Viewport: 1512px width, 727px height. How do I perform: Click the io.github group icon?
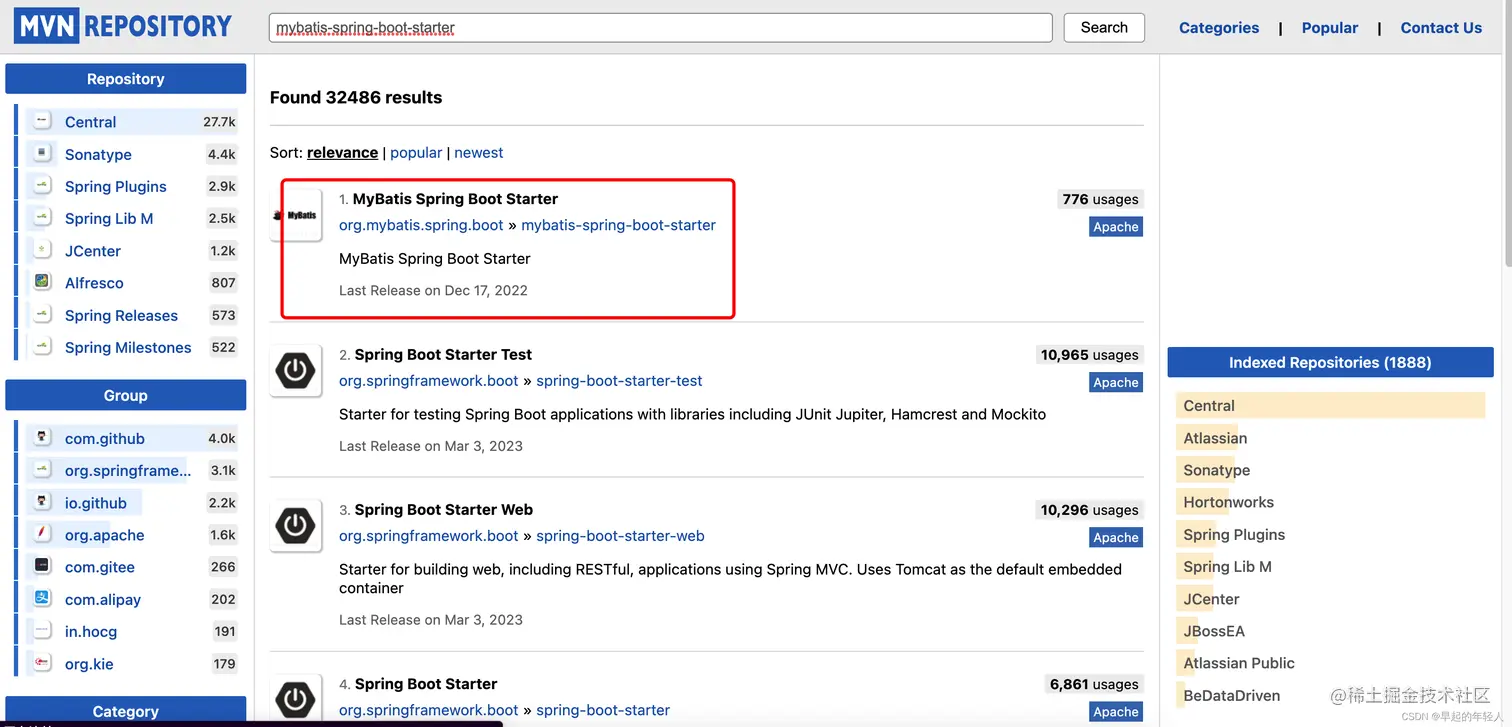(42, 501)
